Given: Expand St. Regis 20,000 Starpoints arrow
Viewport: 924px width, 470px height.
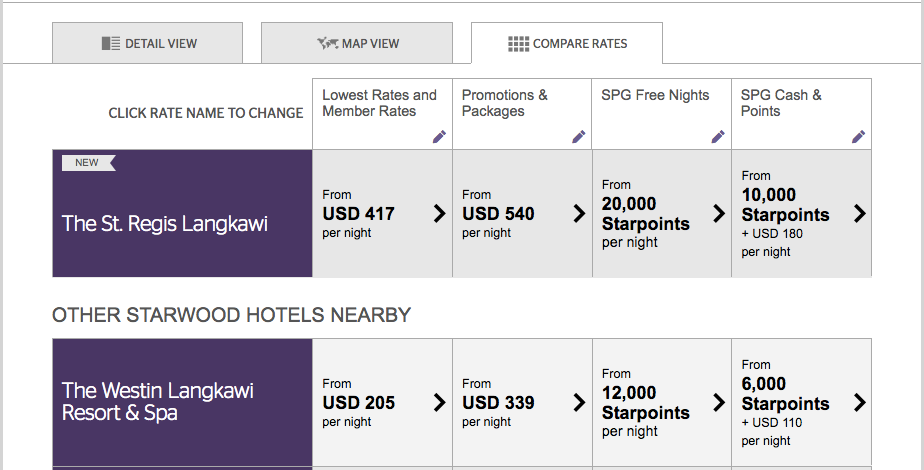Looking at the screenshot, I should [718, 213].
